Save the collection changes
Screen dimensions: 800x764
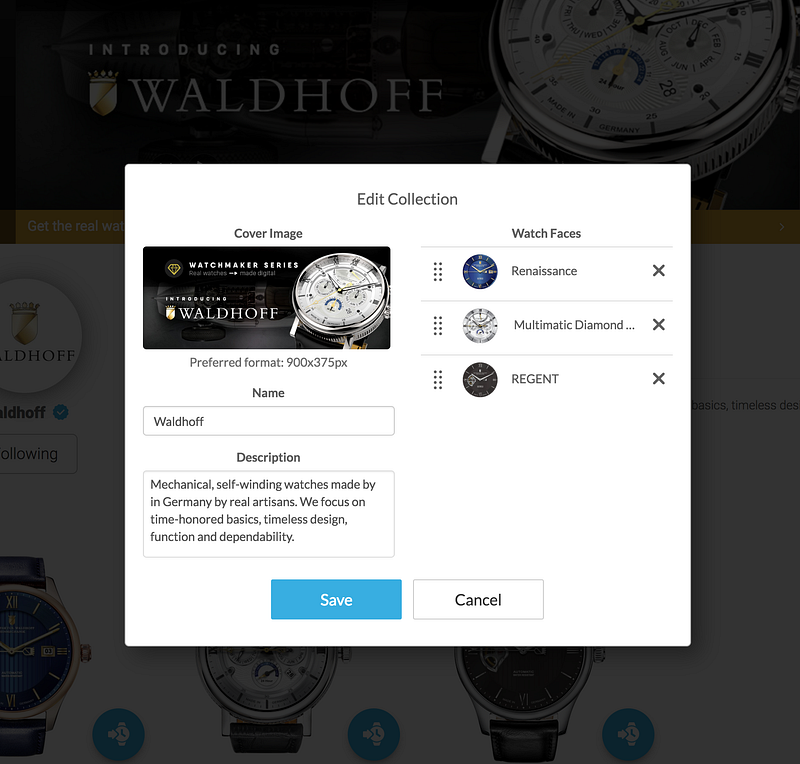tap(336, 599)
